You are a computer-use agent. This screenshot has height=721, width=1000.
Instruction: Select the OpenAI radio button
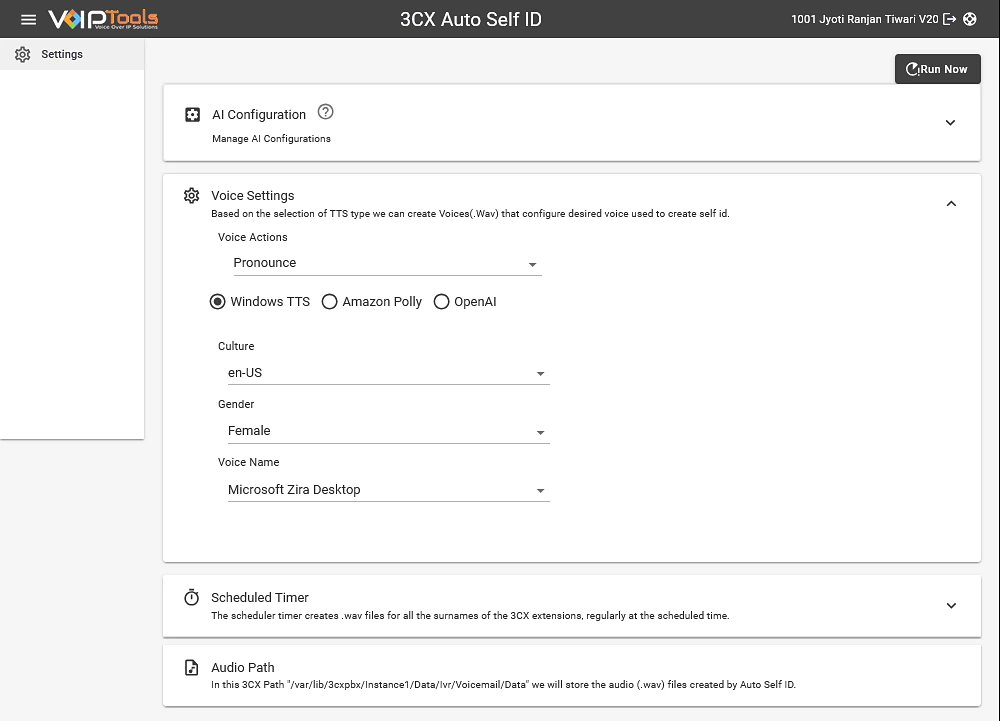(x=441, y=302)
